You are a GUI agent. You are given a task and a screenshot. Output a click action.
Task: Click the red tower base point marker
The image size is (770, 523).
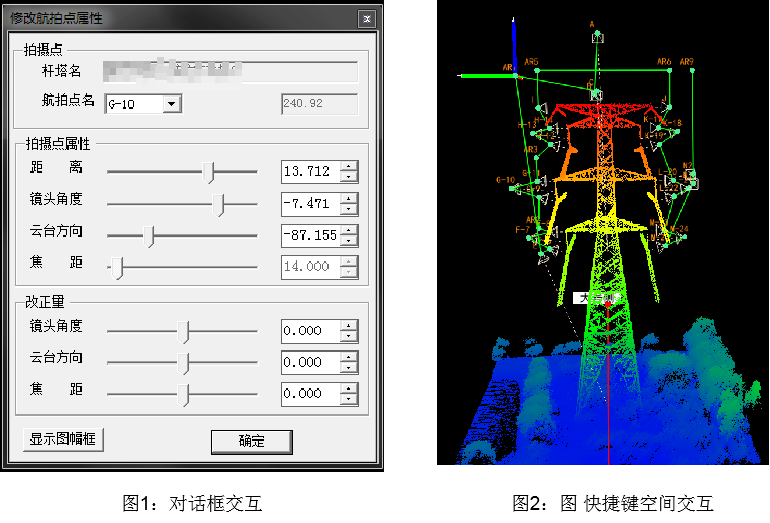[x=608, y=304]
